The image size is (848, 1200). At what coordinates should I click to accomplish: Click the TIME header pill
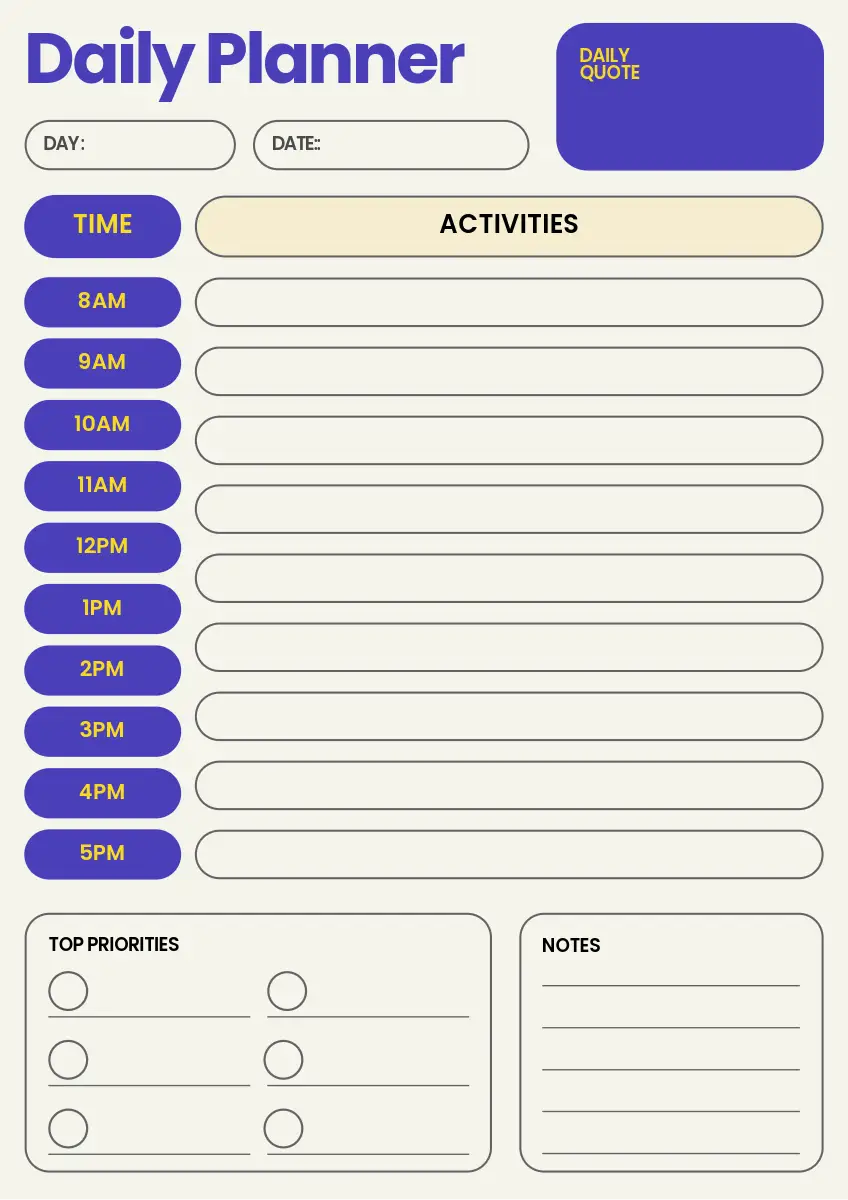(102, 225)
